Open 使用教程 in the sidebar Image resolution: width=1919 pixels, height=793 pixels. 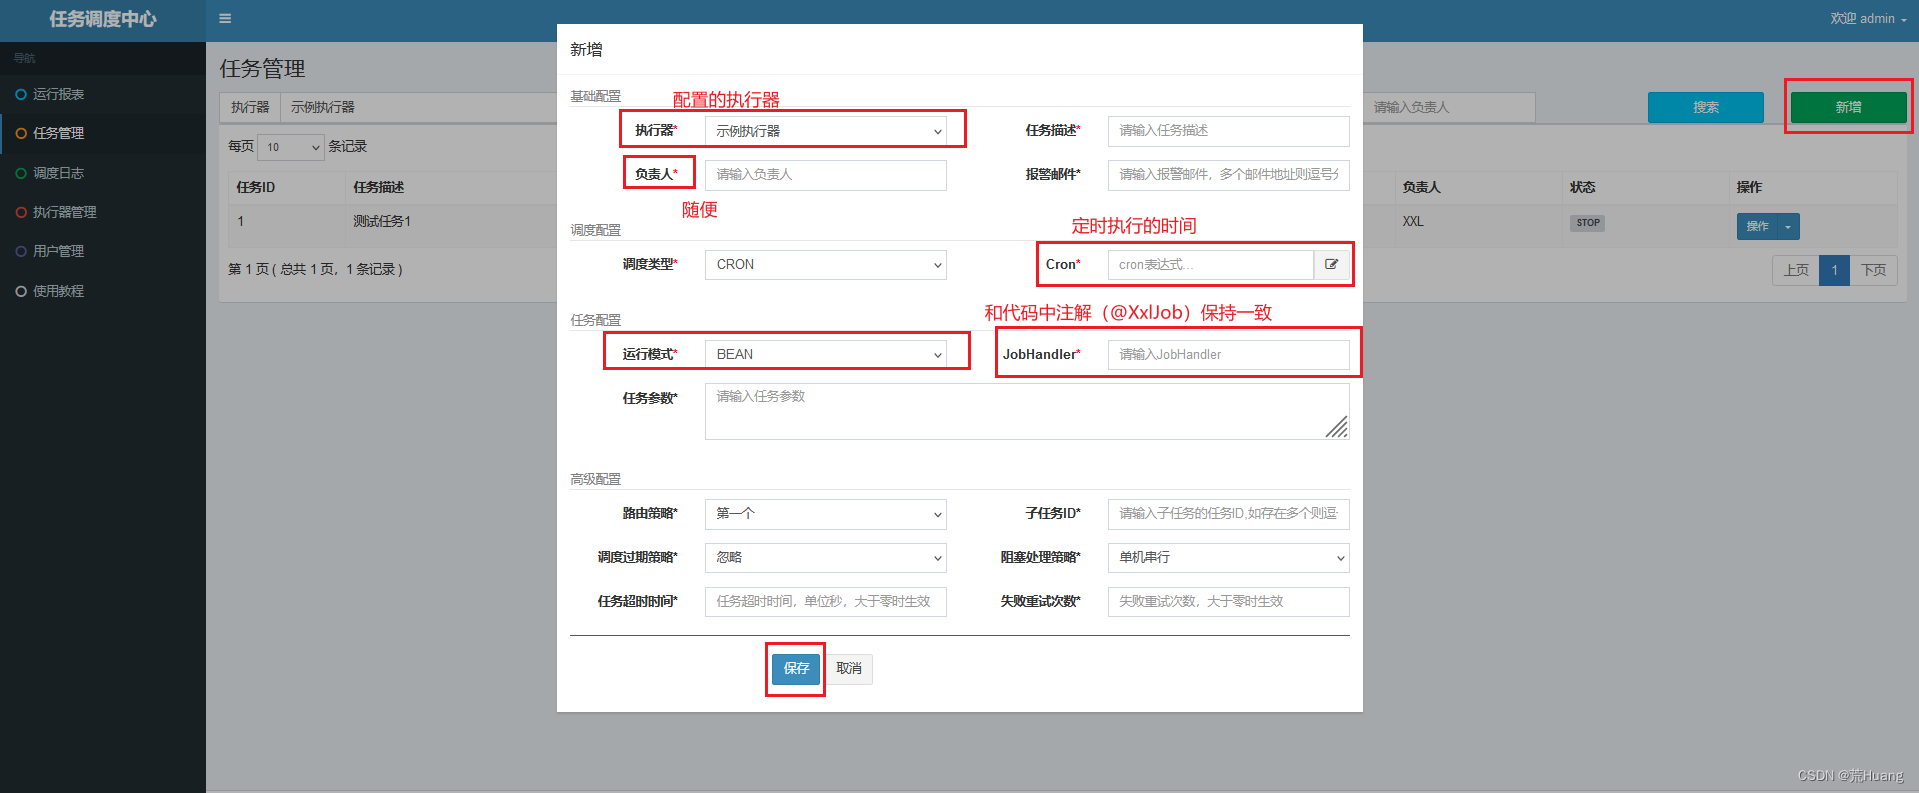point(103,291)
